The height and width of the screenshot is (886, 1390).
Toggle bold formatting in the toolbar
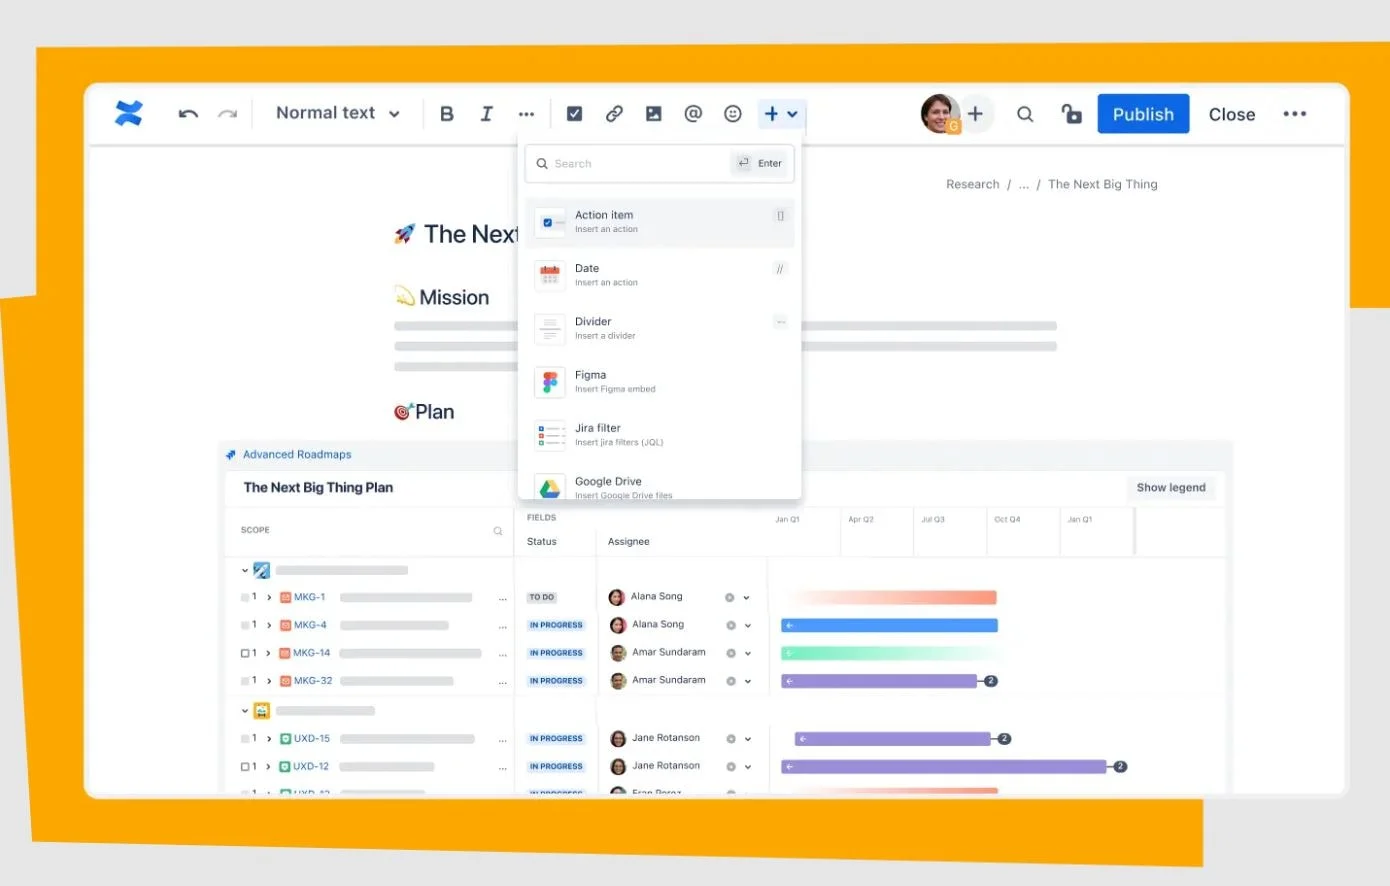tap(447, 113)
